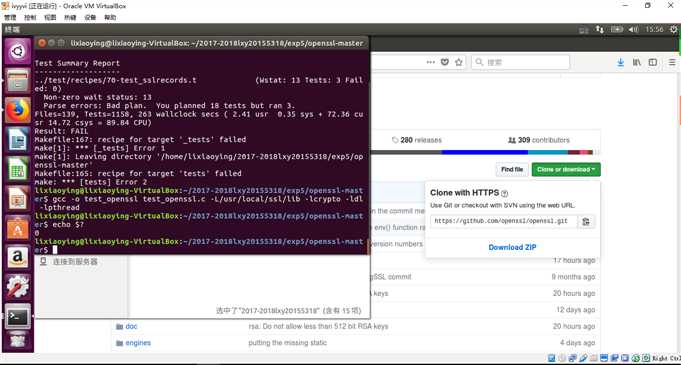Open the Firefox Library icon
Image resolution: width=681 pixels, height=365 pixels.
(637, 62)
